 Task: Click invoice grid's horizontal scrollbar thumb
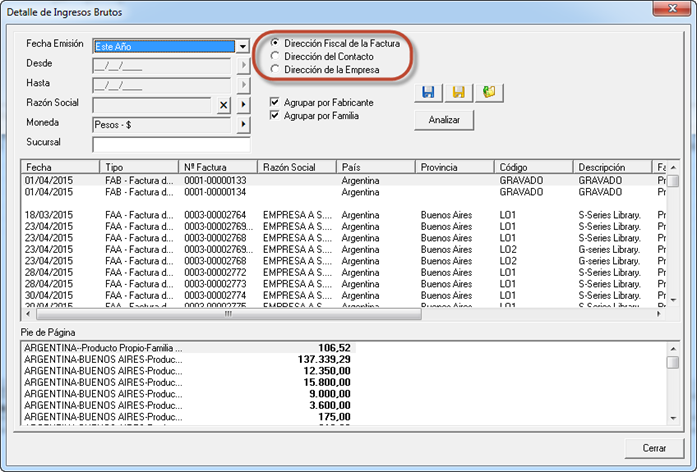click(x=228, y=314)
